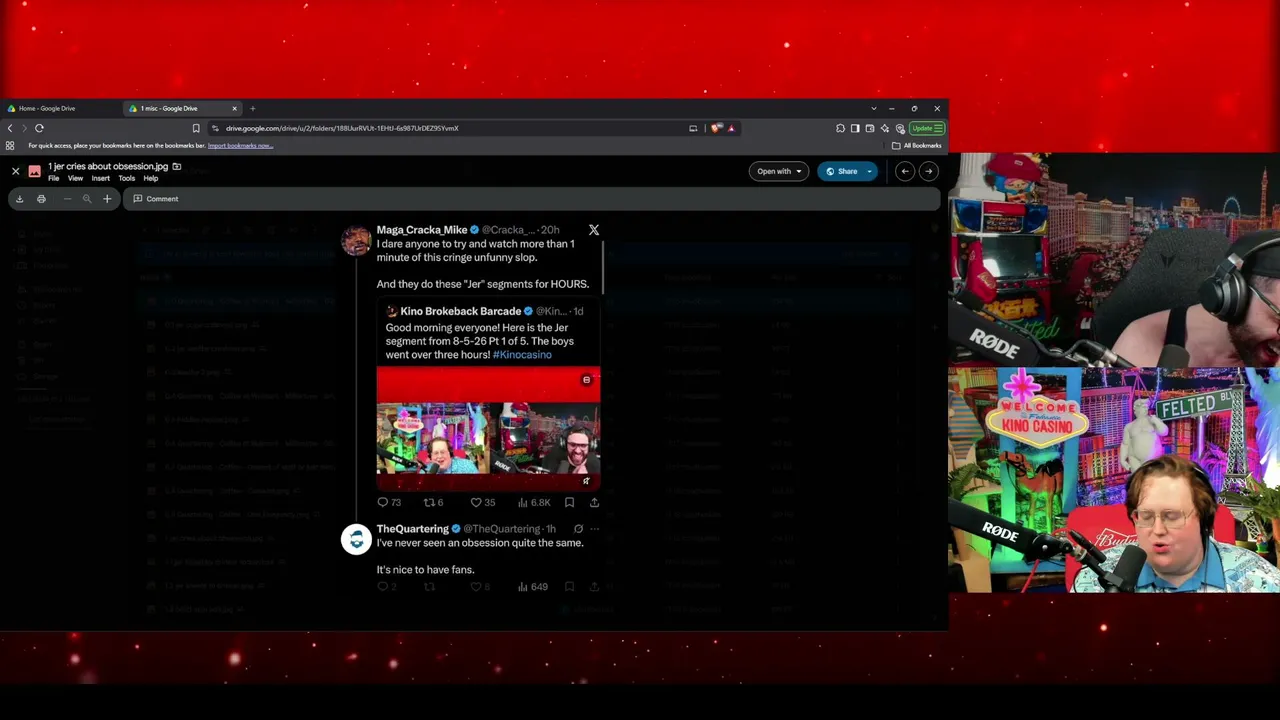Expand the Share options arrow
This screenshot has width=1280, height=720.
click(870, 171)
